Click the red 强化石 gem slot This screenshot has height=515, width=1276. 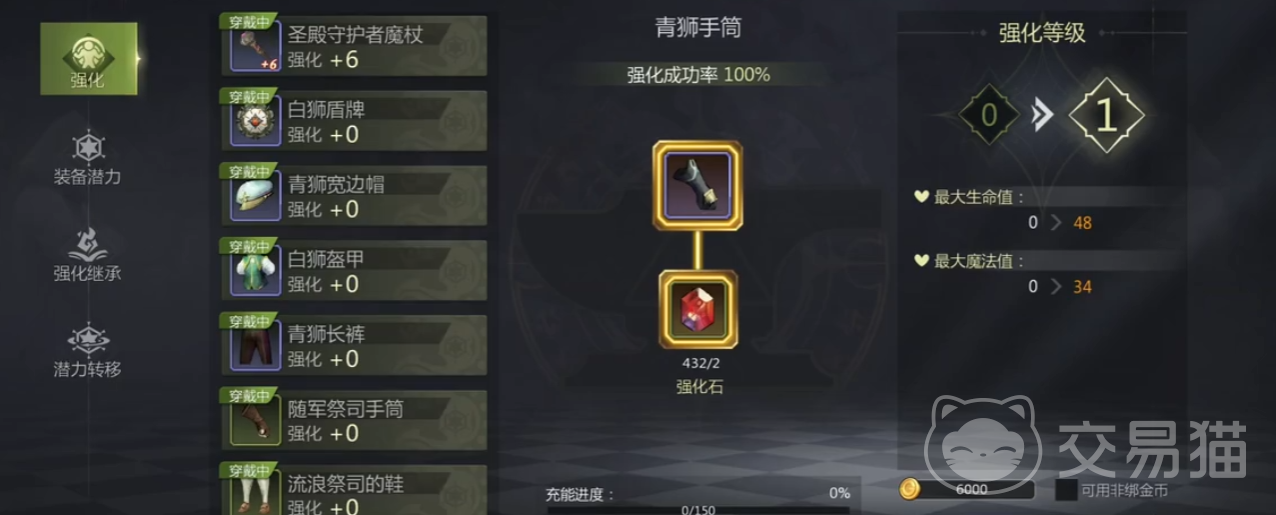point(698,310)
